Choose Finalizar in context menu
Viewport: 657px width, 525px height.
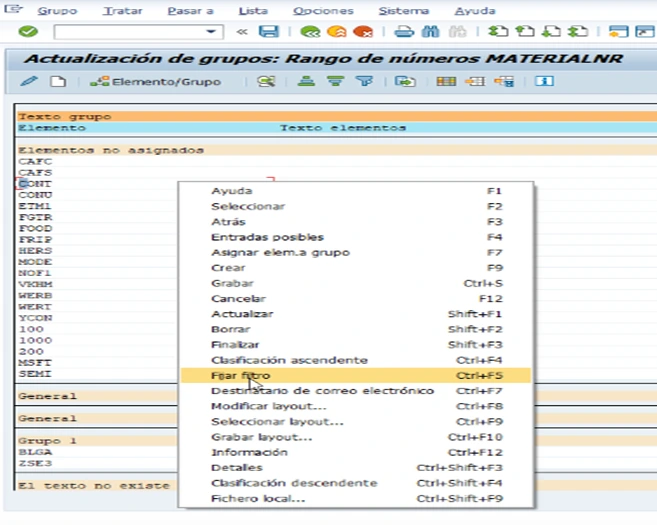click(x=356, y=345)
